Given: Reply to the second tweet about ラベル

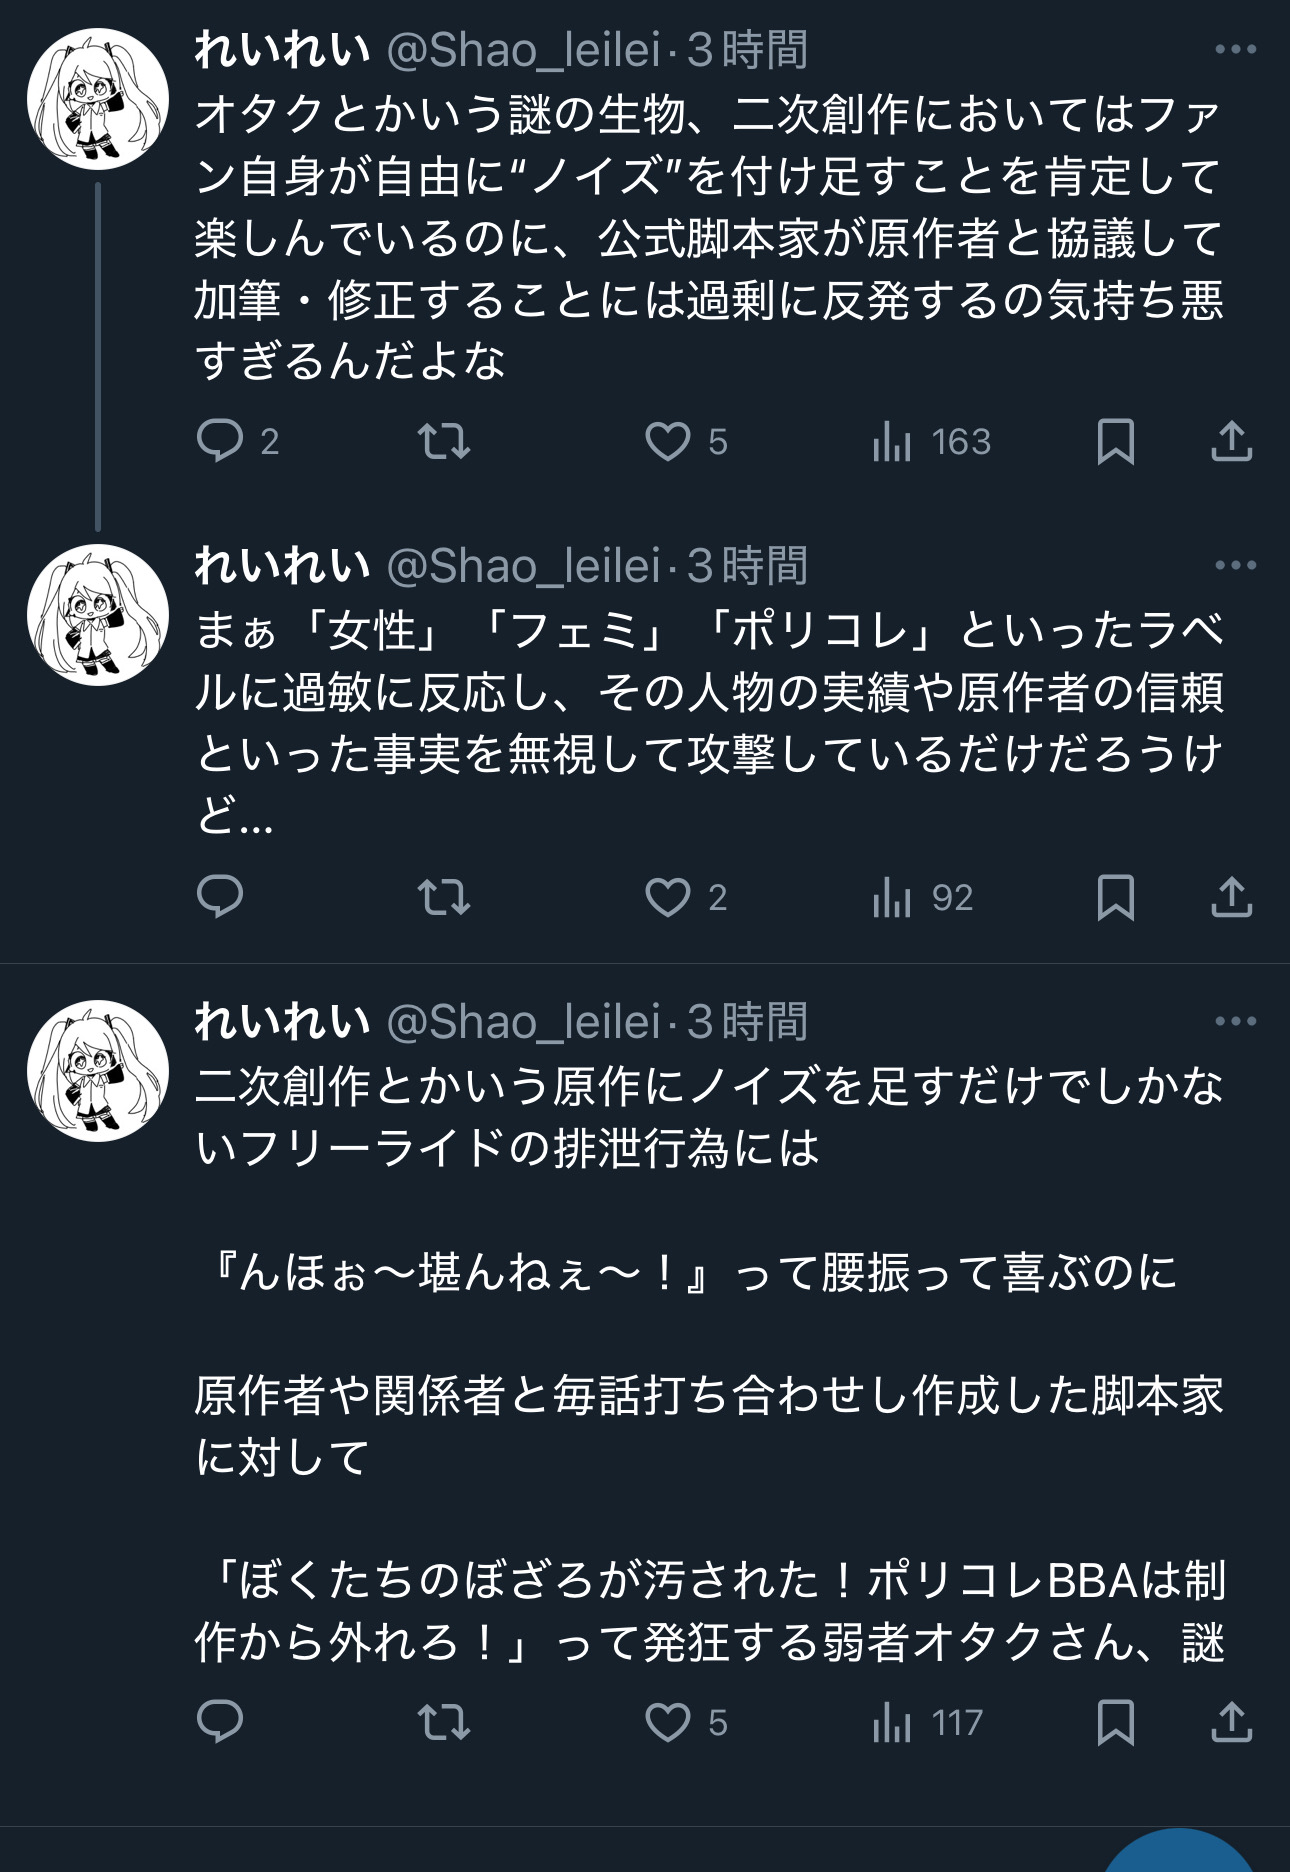Looking at the screenshot, I should (221, 897).
